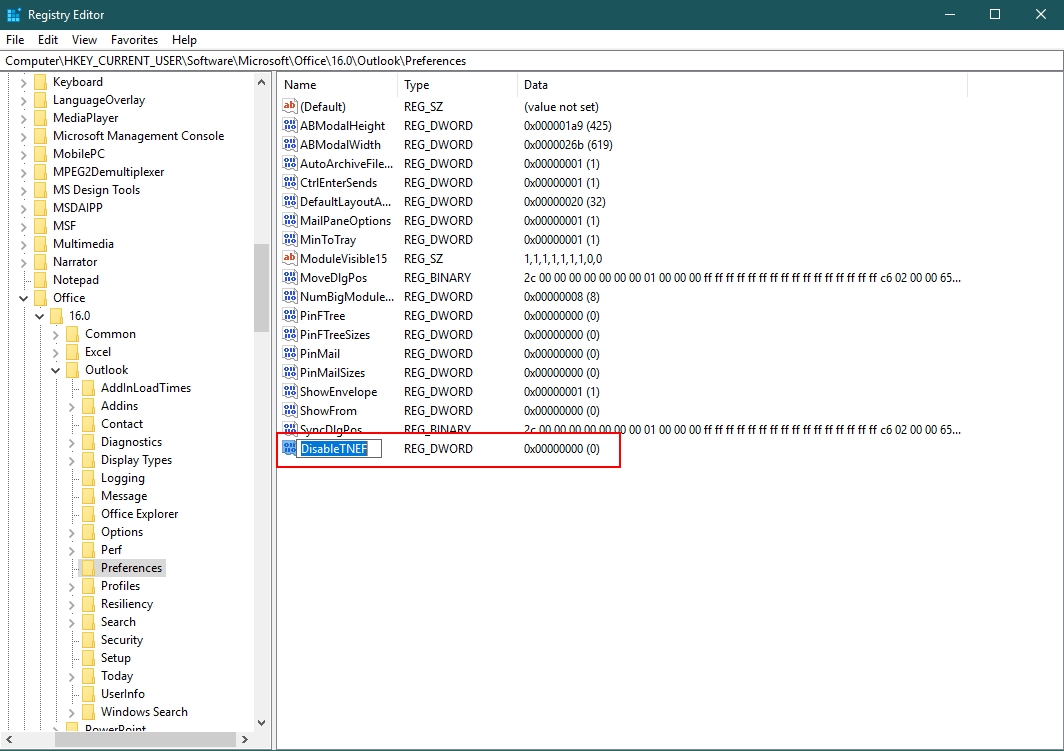Viewport: 1064px width, 751px height.
Task: Collapse the Office tree node
Action: tap(24, 298)
